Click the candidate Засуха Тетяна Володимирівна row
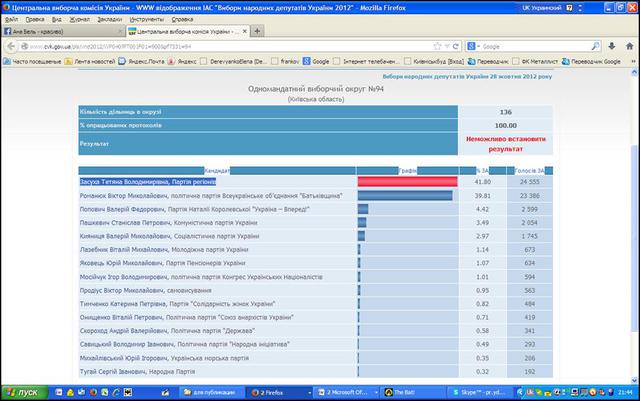 point(145,182)
